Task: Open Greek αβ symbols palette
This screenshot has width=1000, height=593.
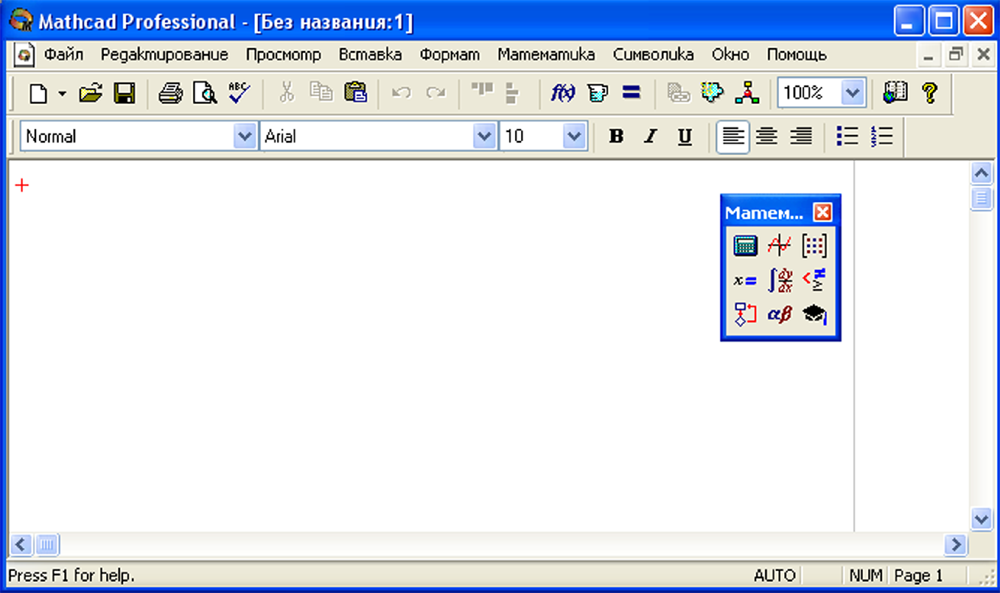Action: 779,314
